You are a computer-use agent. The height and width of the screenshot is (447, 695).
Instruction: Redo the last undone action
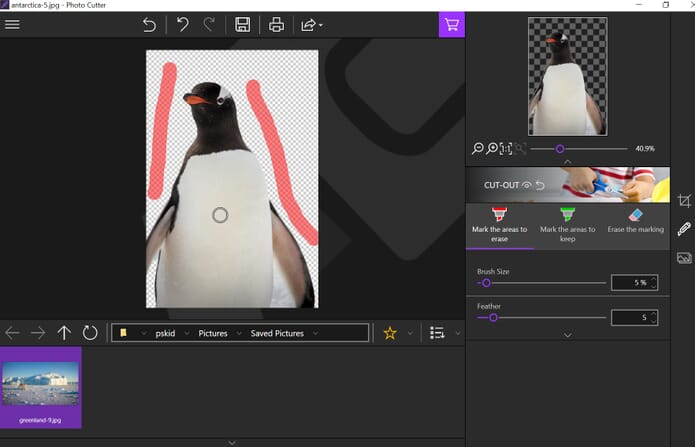click(209, 24)
